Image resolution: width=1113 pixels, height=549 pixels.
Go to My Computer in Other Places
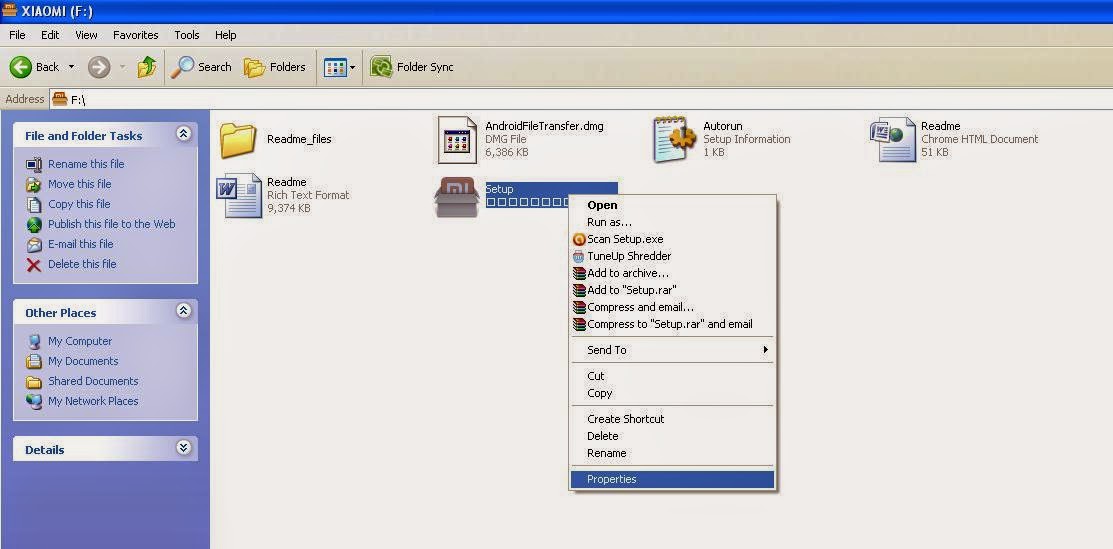pyautogui.click(x=80, y=341)
